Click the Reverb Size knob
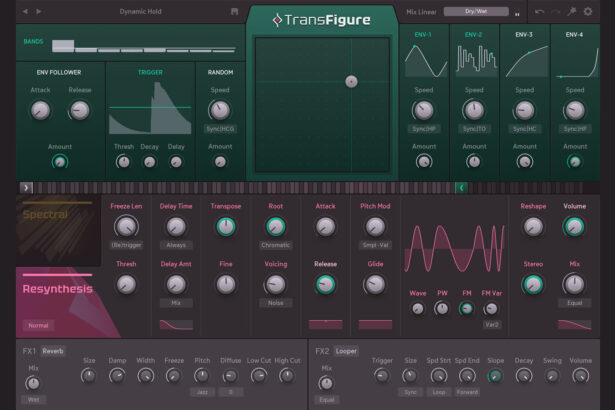Screen dimensions: 615x410 89,376
